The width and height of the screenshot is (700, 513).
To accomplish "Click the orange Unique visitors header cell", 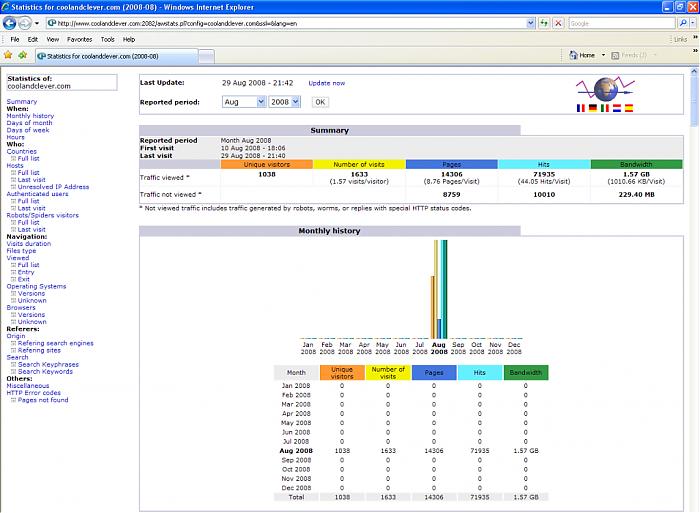I will 266,164.
